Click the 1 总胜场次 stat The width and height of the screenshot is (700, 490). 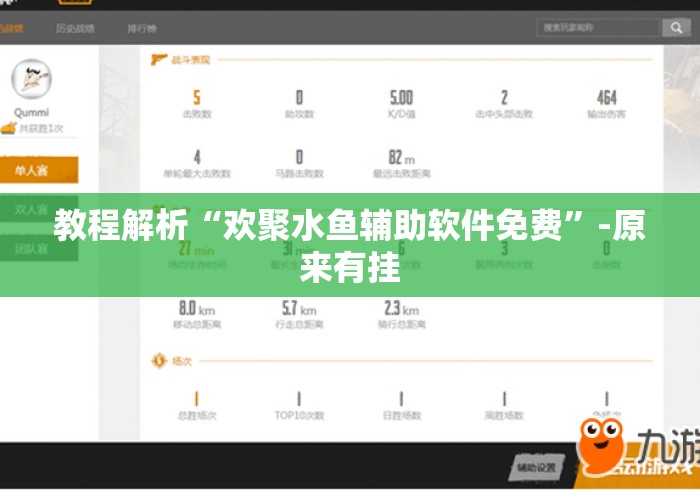[x=197, y=406]
